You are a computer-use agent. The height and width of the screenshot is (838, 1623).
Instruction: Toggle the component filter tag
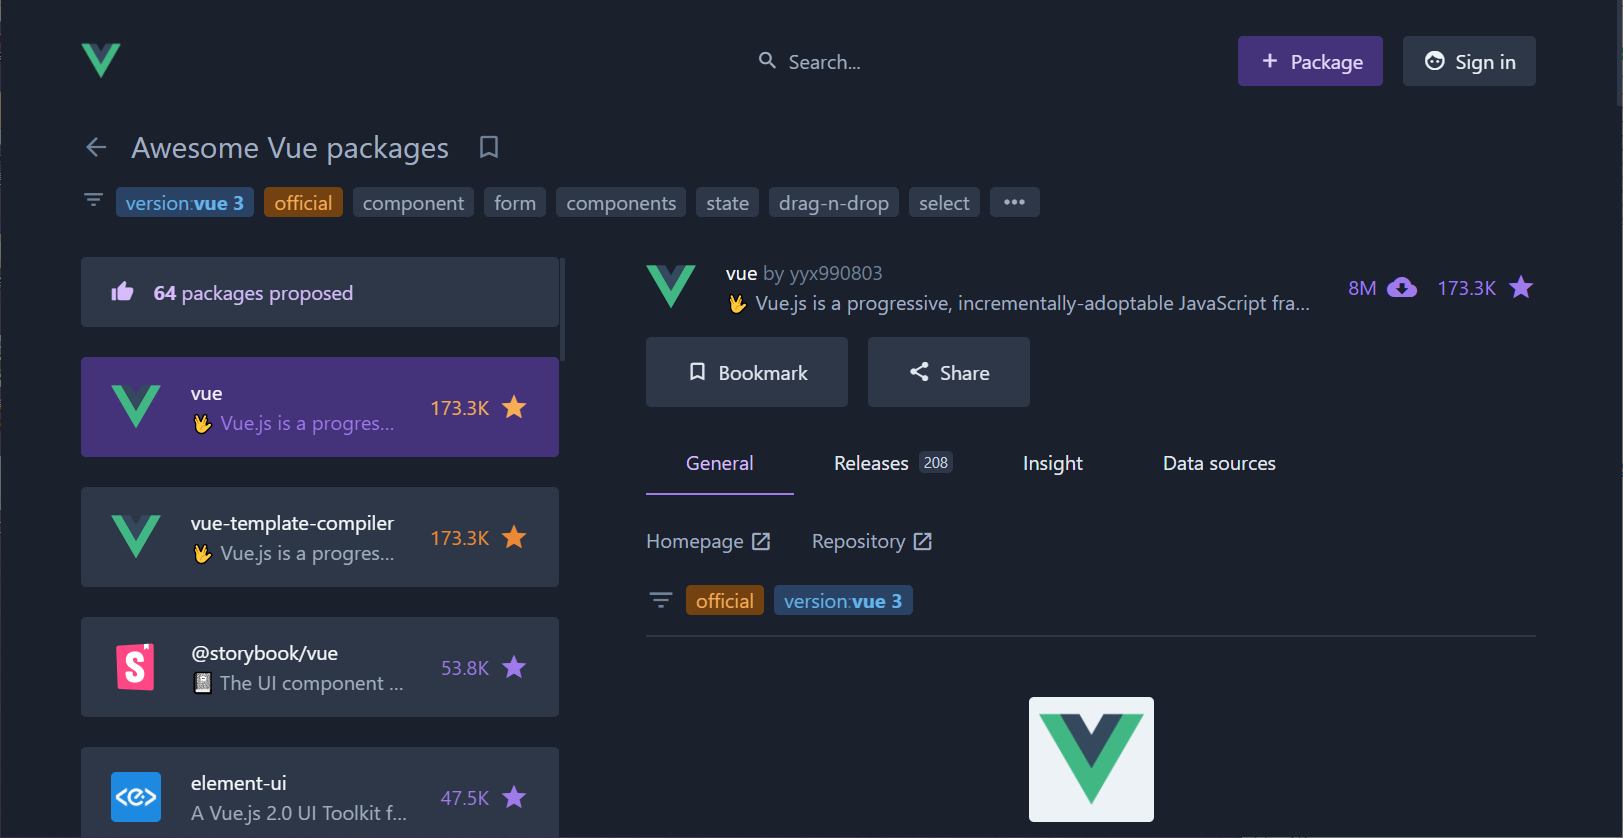coord(413,202)
